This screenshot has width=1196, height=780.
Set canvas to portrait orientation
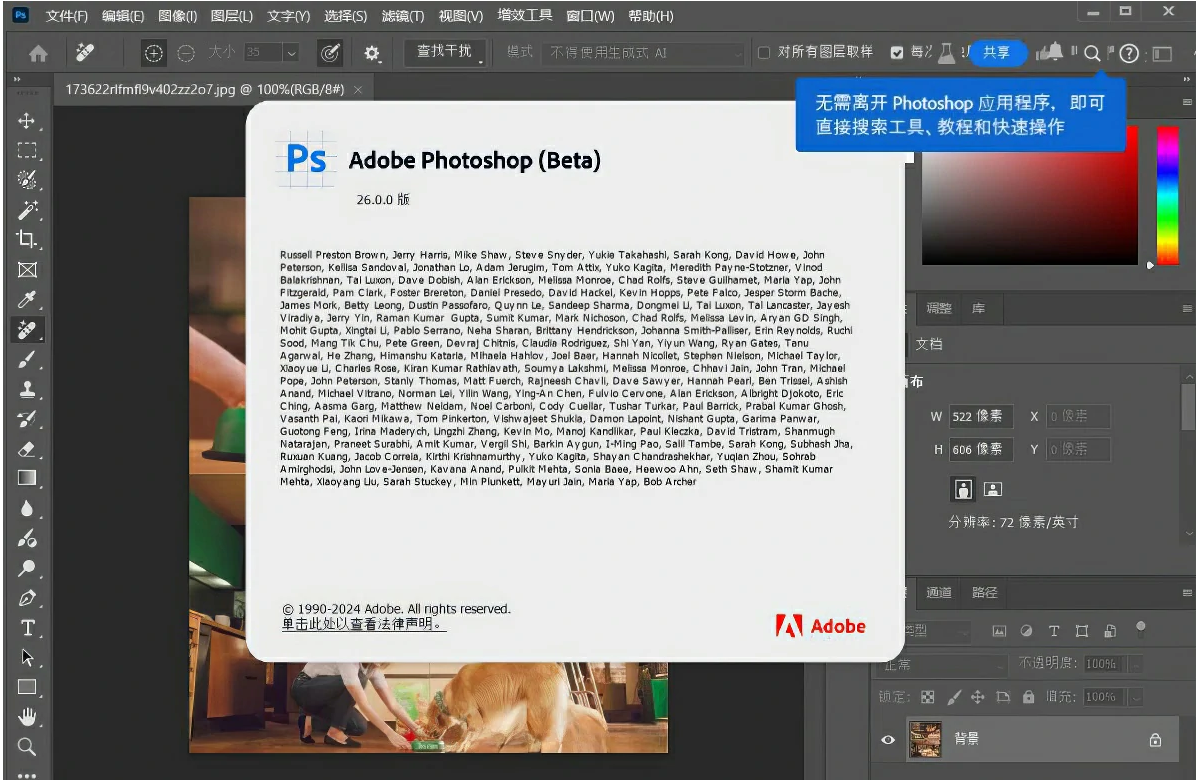click(963, 490)
